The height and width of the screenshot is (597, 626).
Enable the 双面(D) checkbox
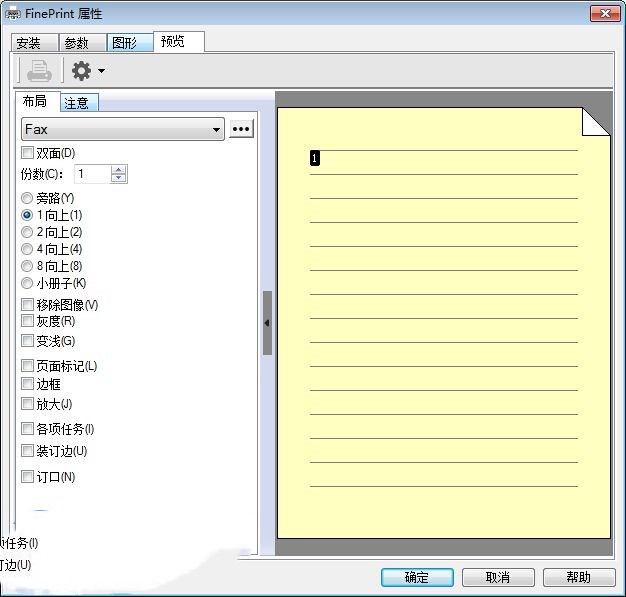point(48,153)
